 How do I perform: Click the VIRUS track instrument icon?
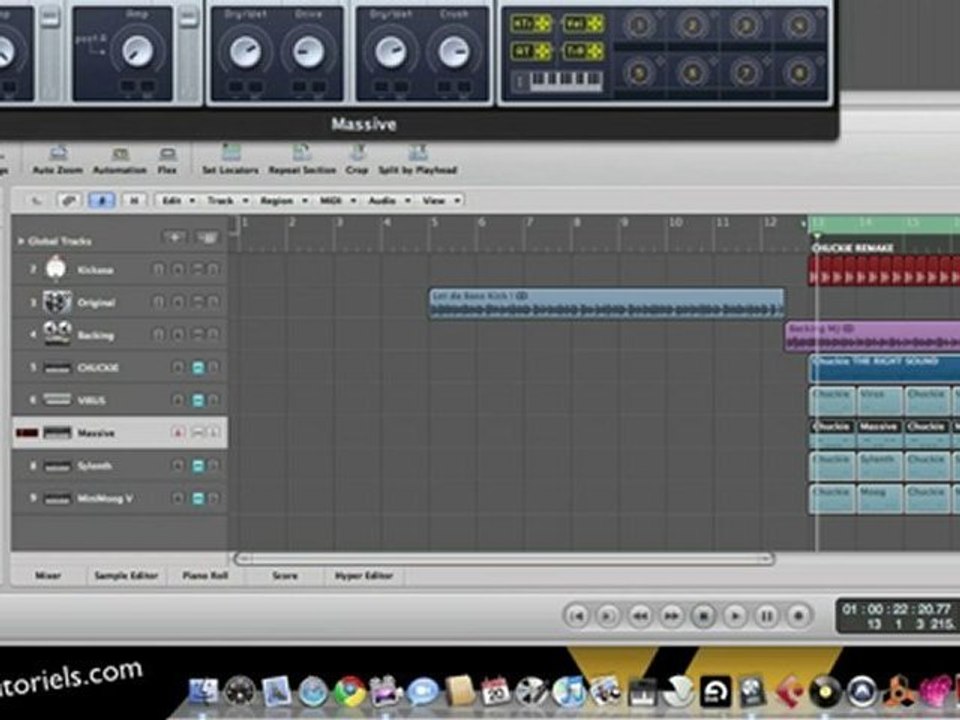57,400
